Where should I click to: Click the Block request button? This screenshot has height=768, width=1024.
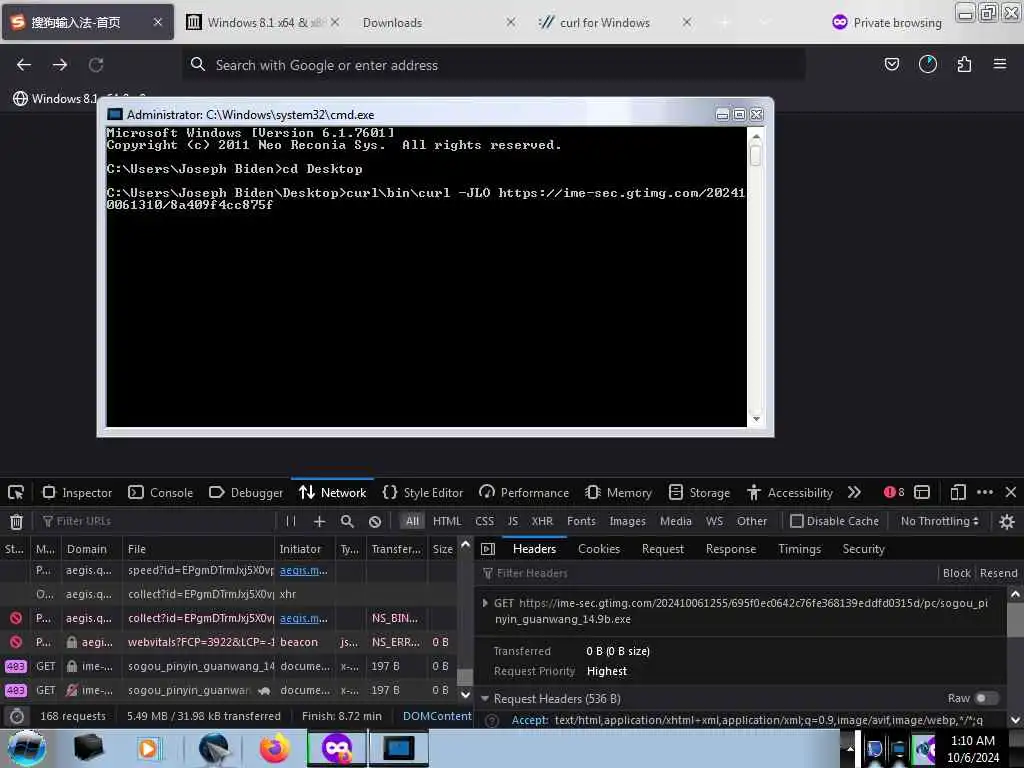957,573
